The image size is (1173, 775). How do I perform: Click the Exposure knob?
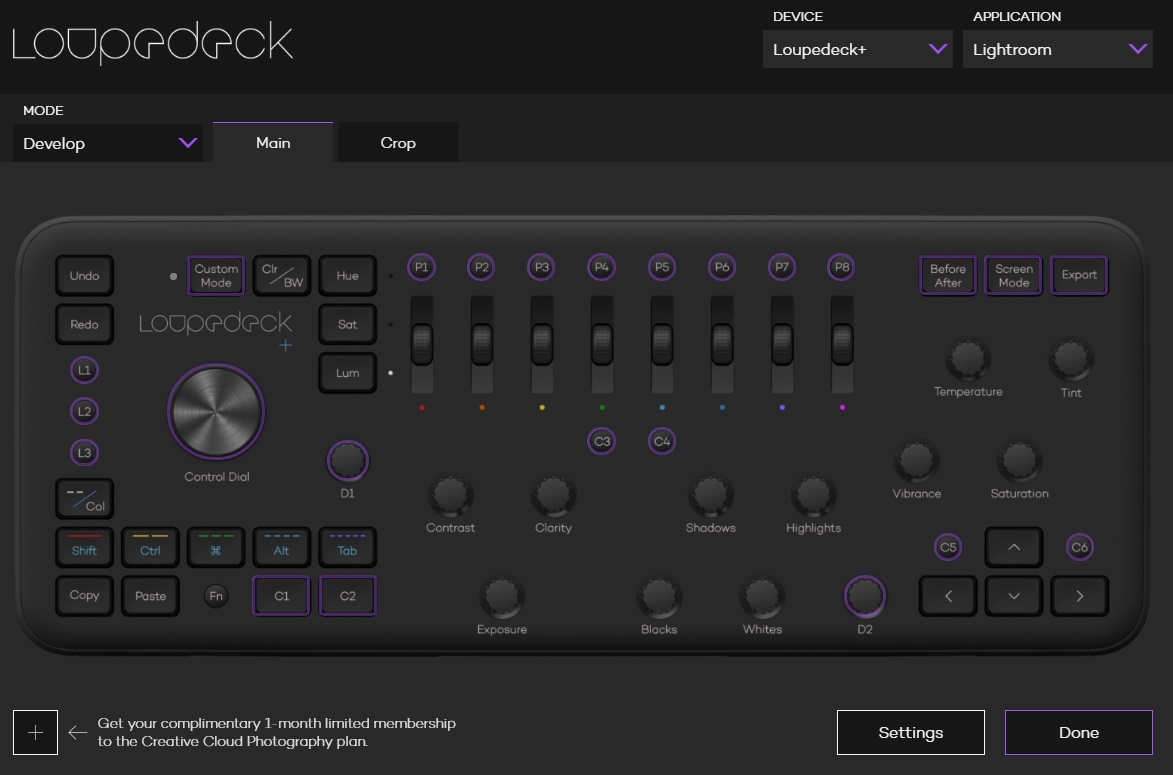click(502, 596)
